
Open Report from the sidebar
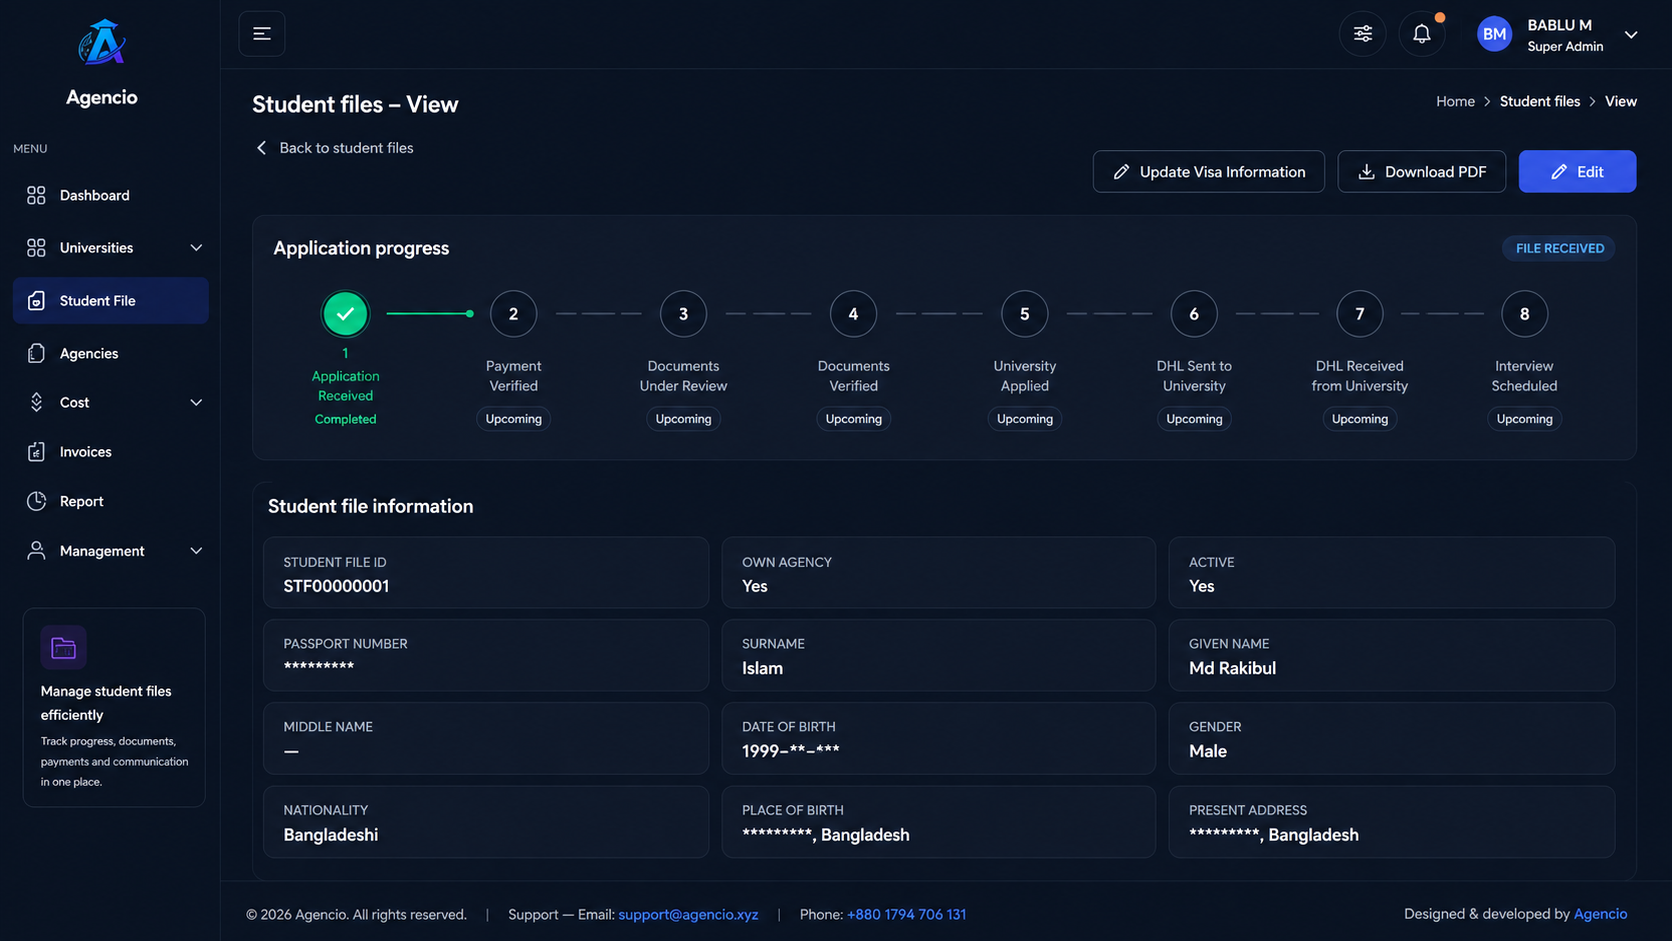pyautogui.click(x=111, y=501)
